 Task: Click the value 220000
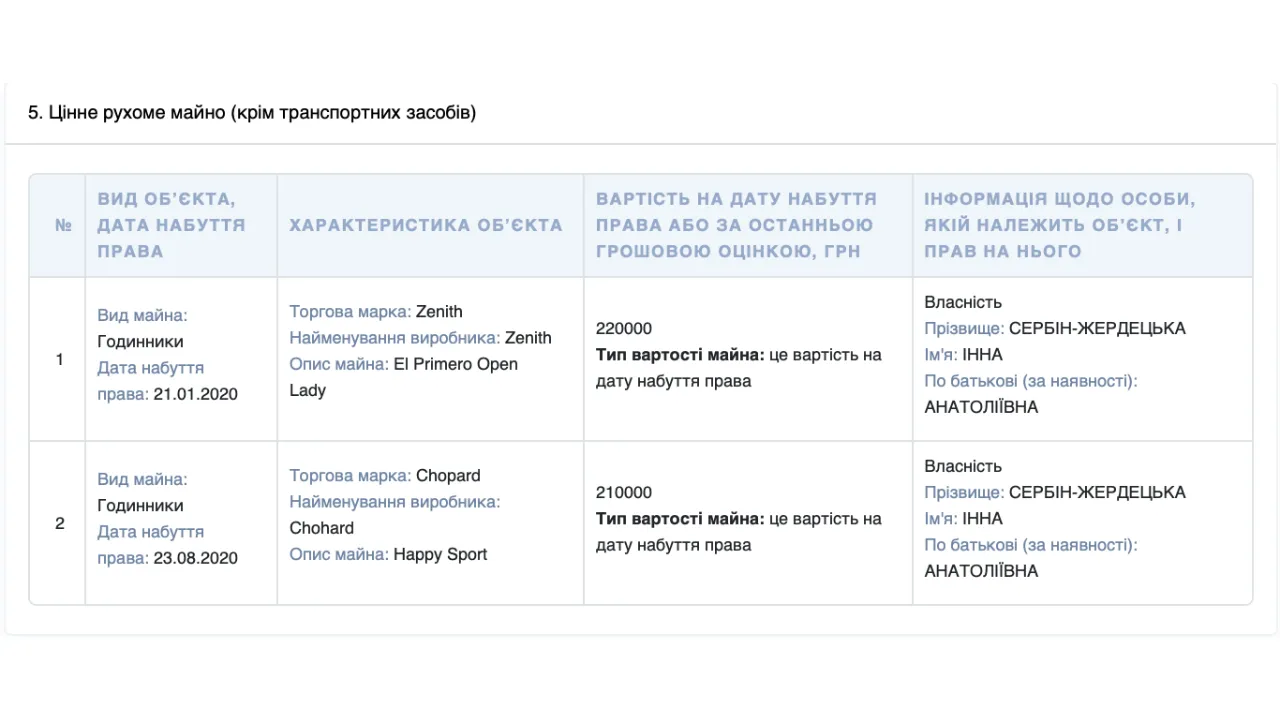(x=623, y=328)
